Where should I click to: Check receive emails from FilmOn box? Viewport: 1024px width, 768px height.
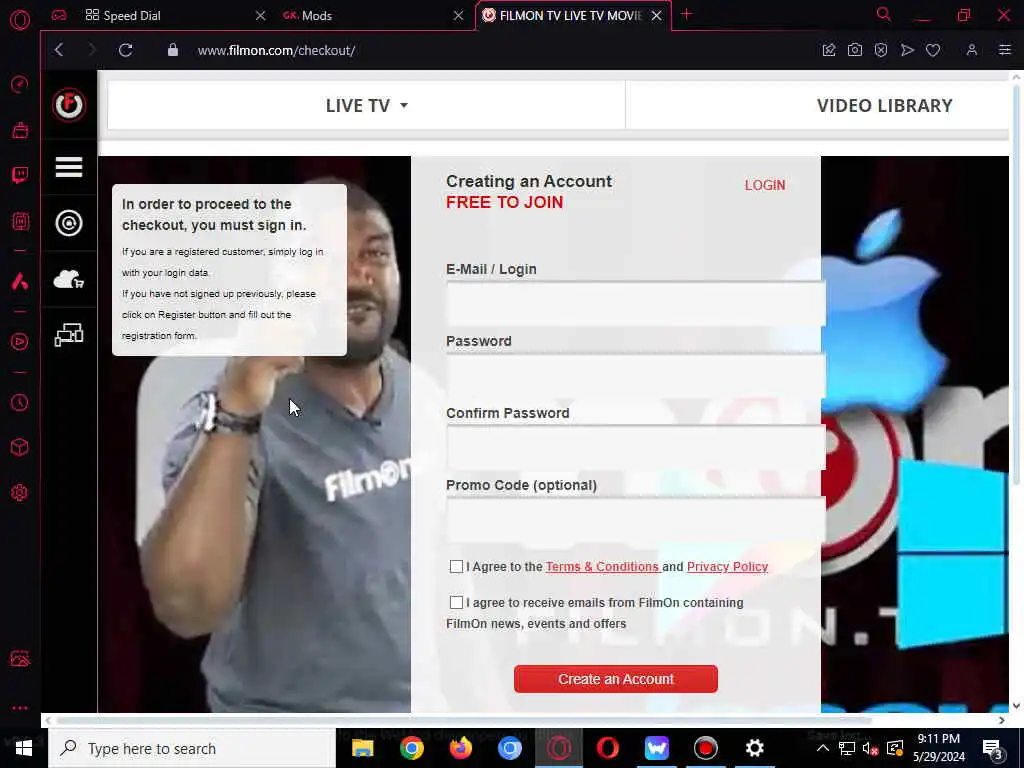tap(456, 602)
